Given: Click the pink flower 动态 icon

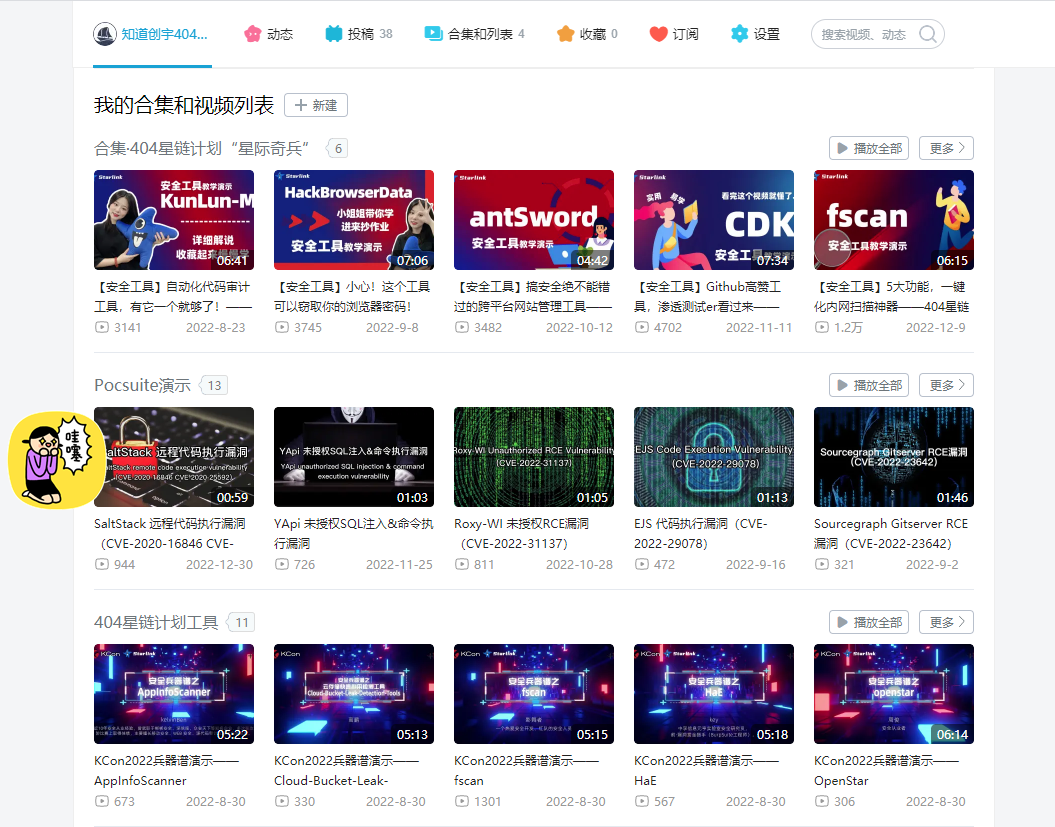Looking at the screenshot, I should 252,34.
